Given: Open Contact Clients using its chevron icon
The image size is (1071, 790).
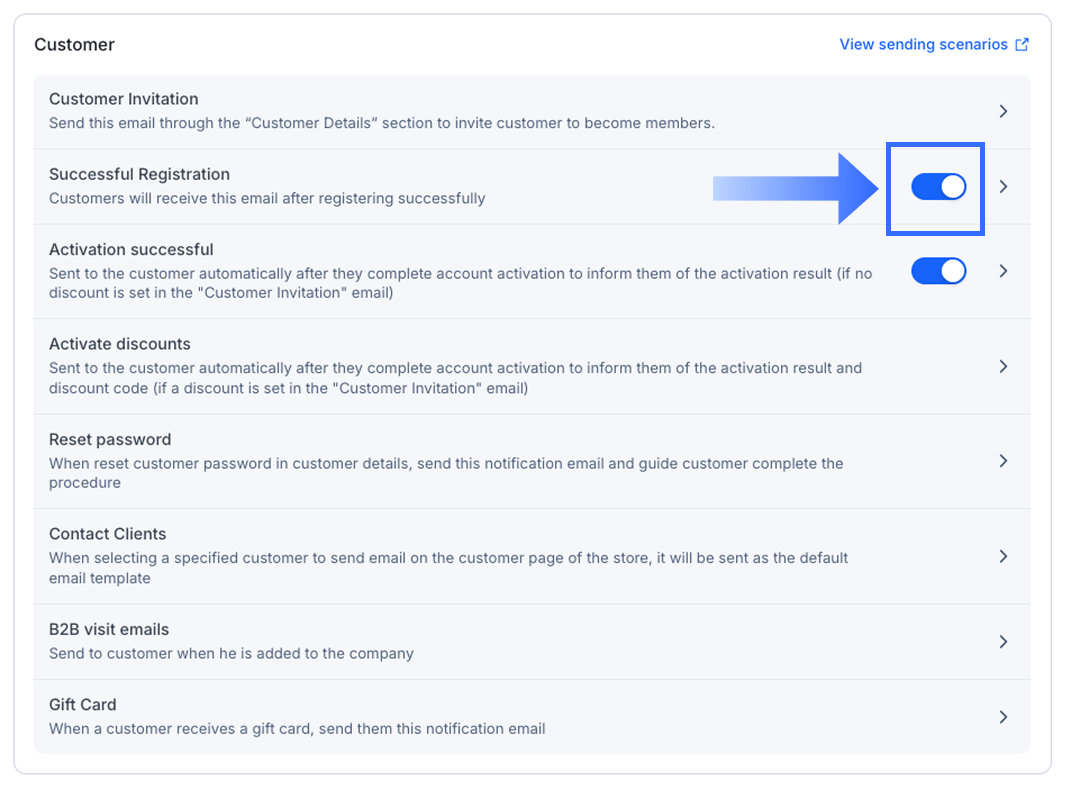Looking at the screenshot, I should [1003, 556].
